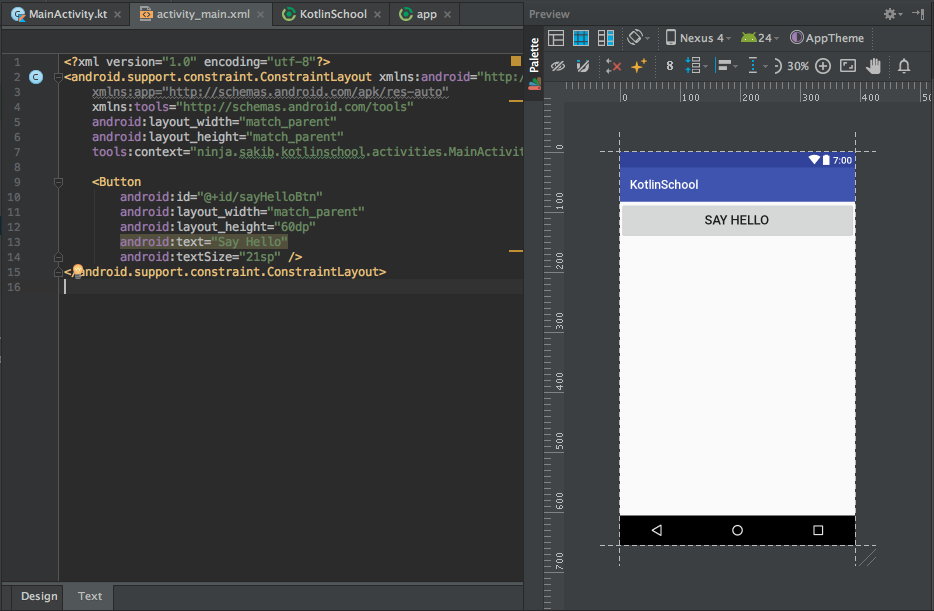Select the Blueprint view mode icon
This screenshot has height=611, width=934.
click(581, 38)
